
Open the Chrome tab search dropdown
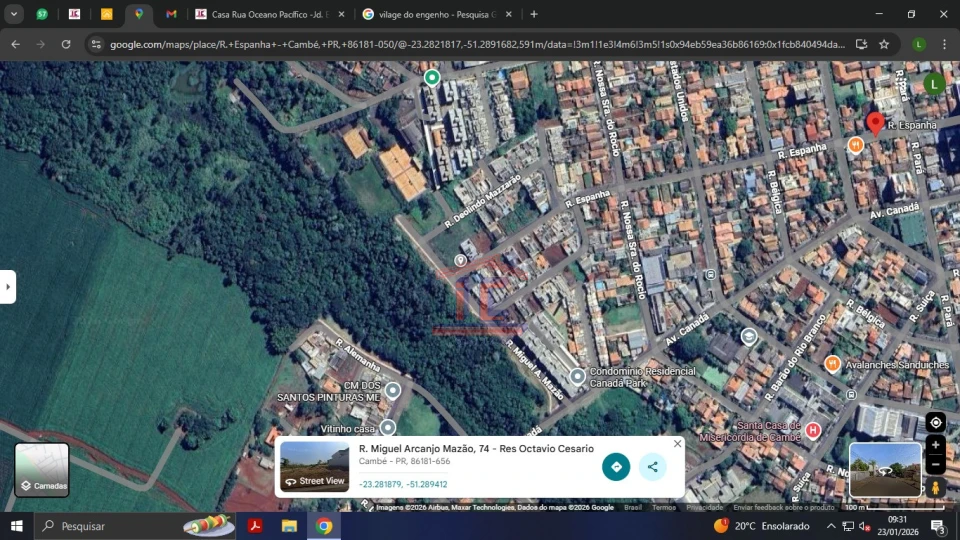14,14
